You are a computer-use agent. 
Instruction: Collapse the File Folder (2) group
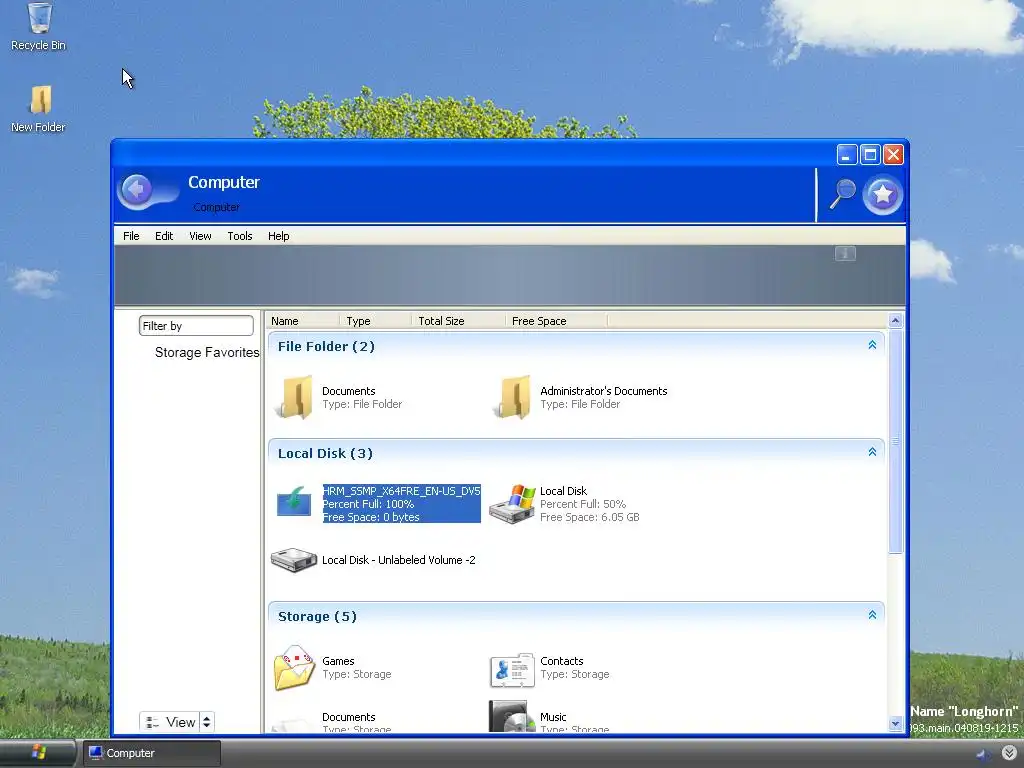[872, 345]
